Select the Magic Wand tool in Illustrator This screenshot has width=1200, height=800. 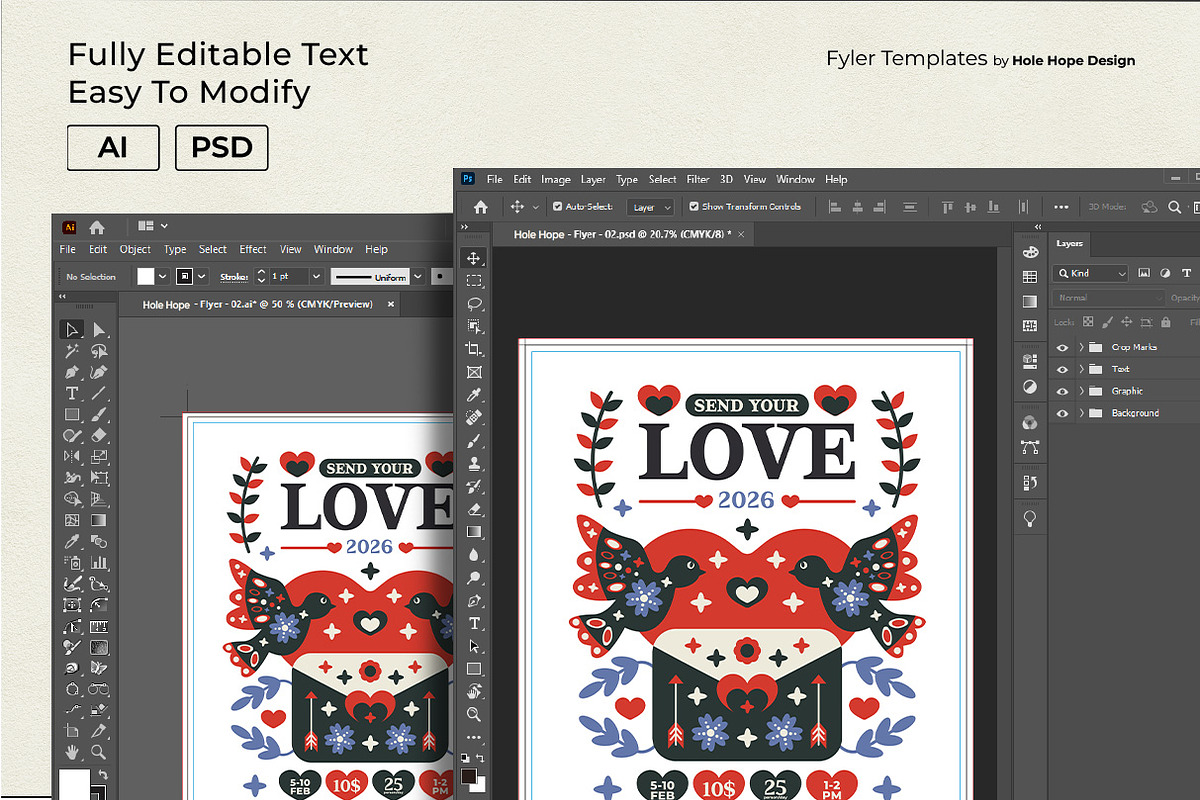coord(71,351)
